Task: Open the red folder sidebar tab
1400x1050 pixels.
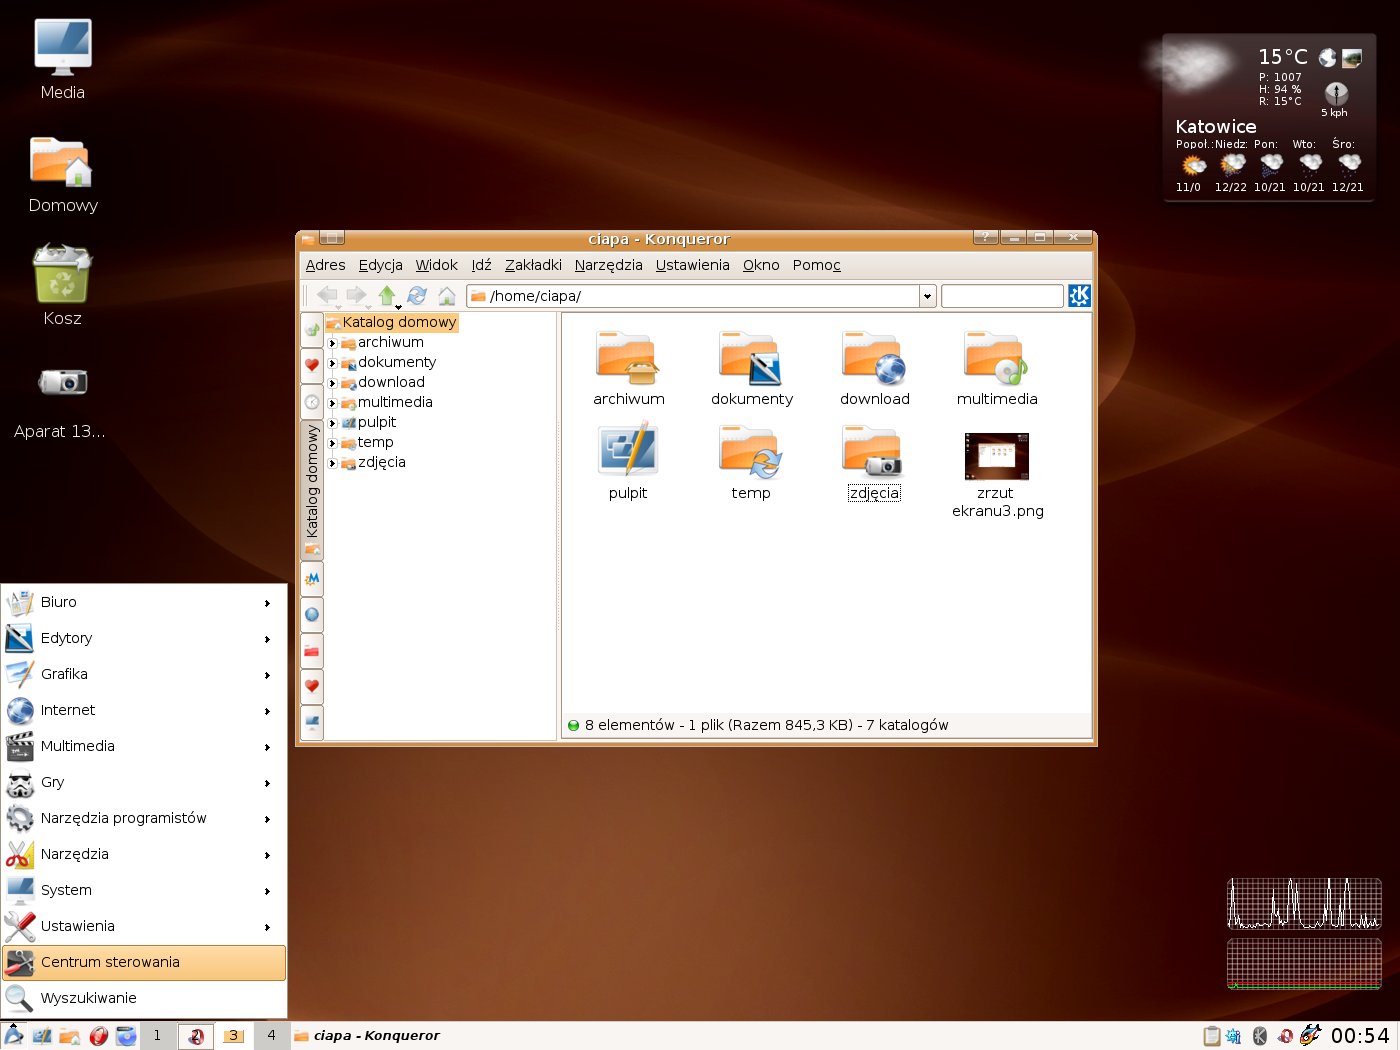Action: [x=312, y=650]
